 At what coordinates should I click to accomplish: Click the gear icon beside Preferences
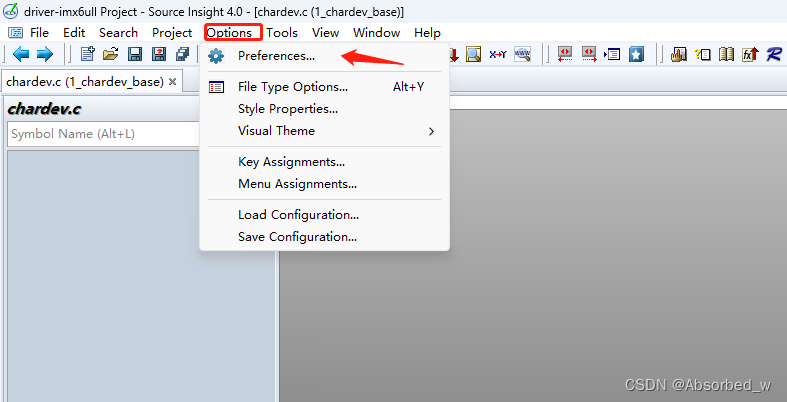[x=216, y=56]
